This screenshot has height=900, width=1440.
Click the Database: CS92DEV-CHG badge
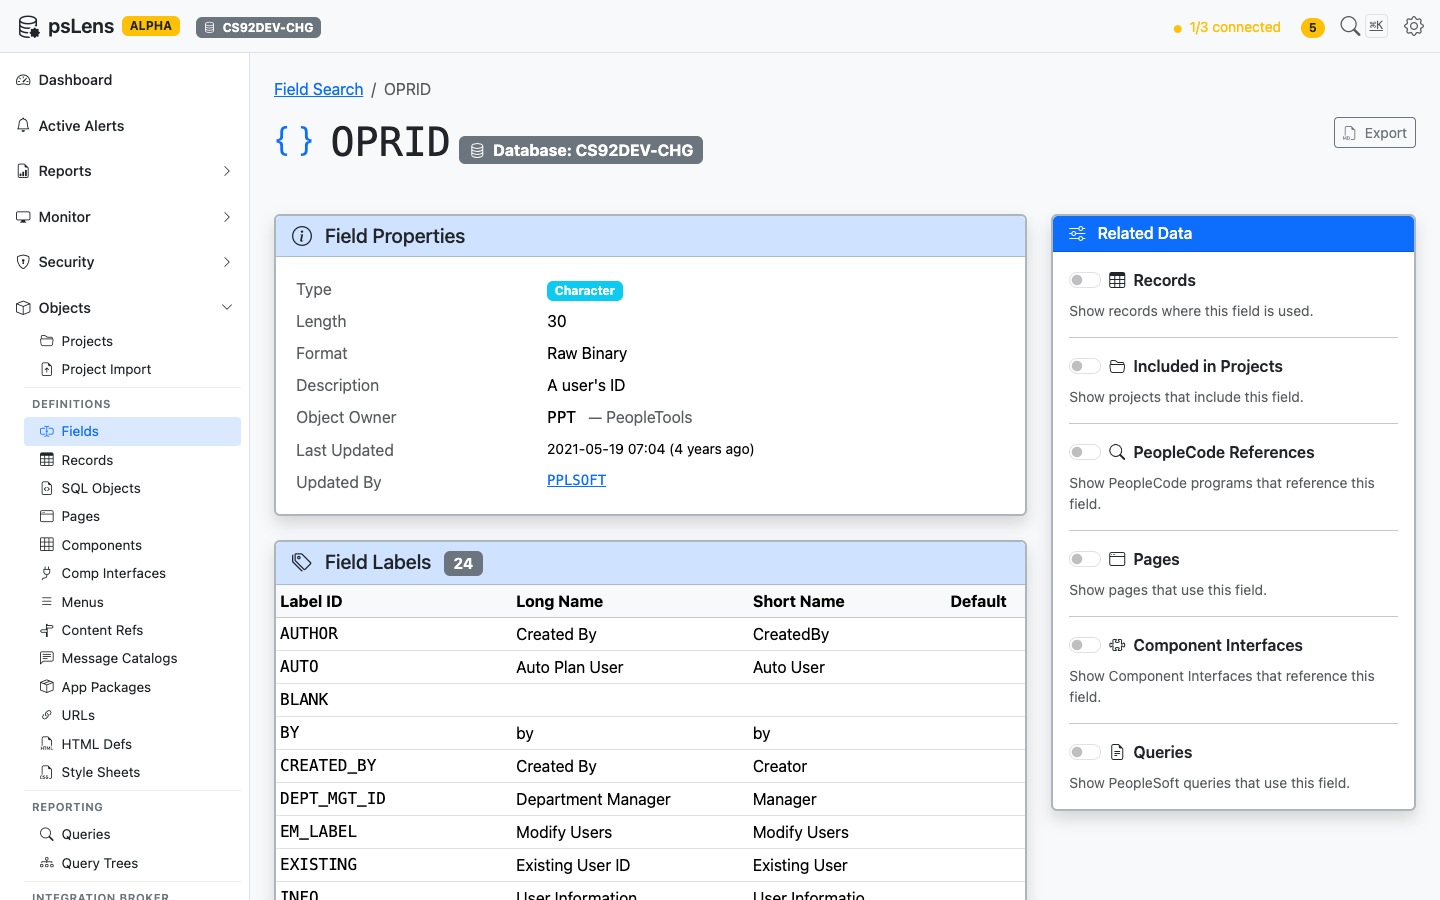[x=581, y=150]
